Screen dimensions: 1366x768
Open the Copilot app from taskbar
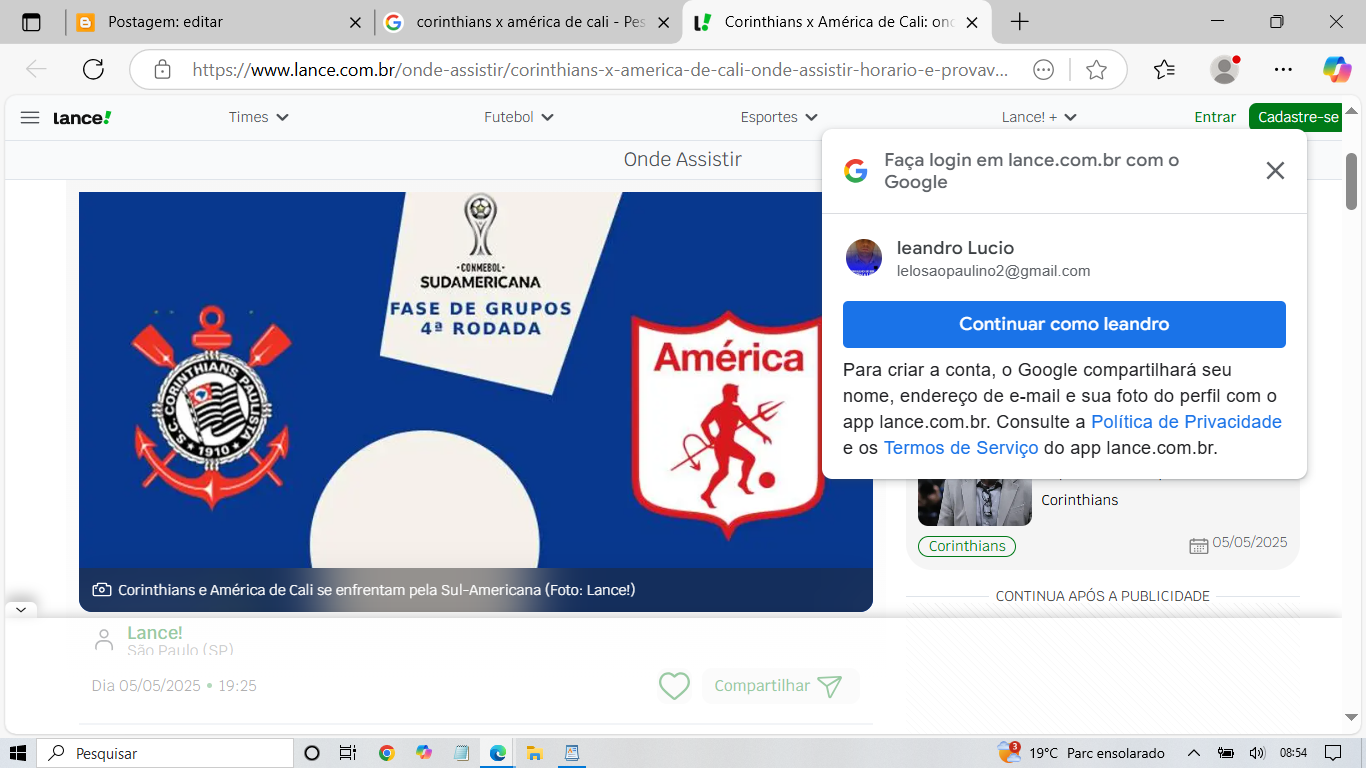424,753
